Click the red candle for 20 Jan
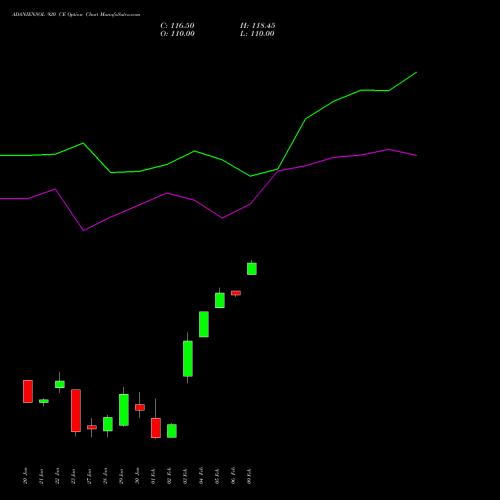The width and height of the screenshot is (500, 500). click(x=28, y=391)
